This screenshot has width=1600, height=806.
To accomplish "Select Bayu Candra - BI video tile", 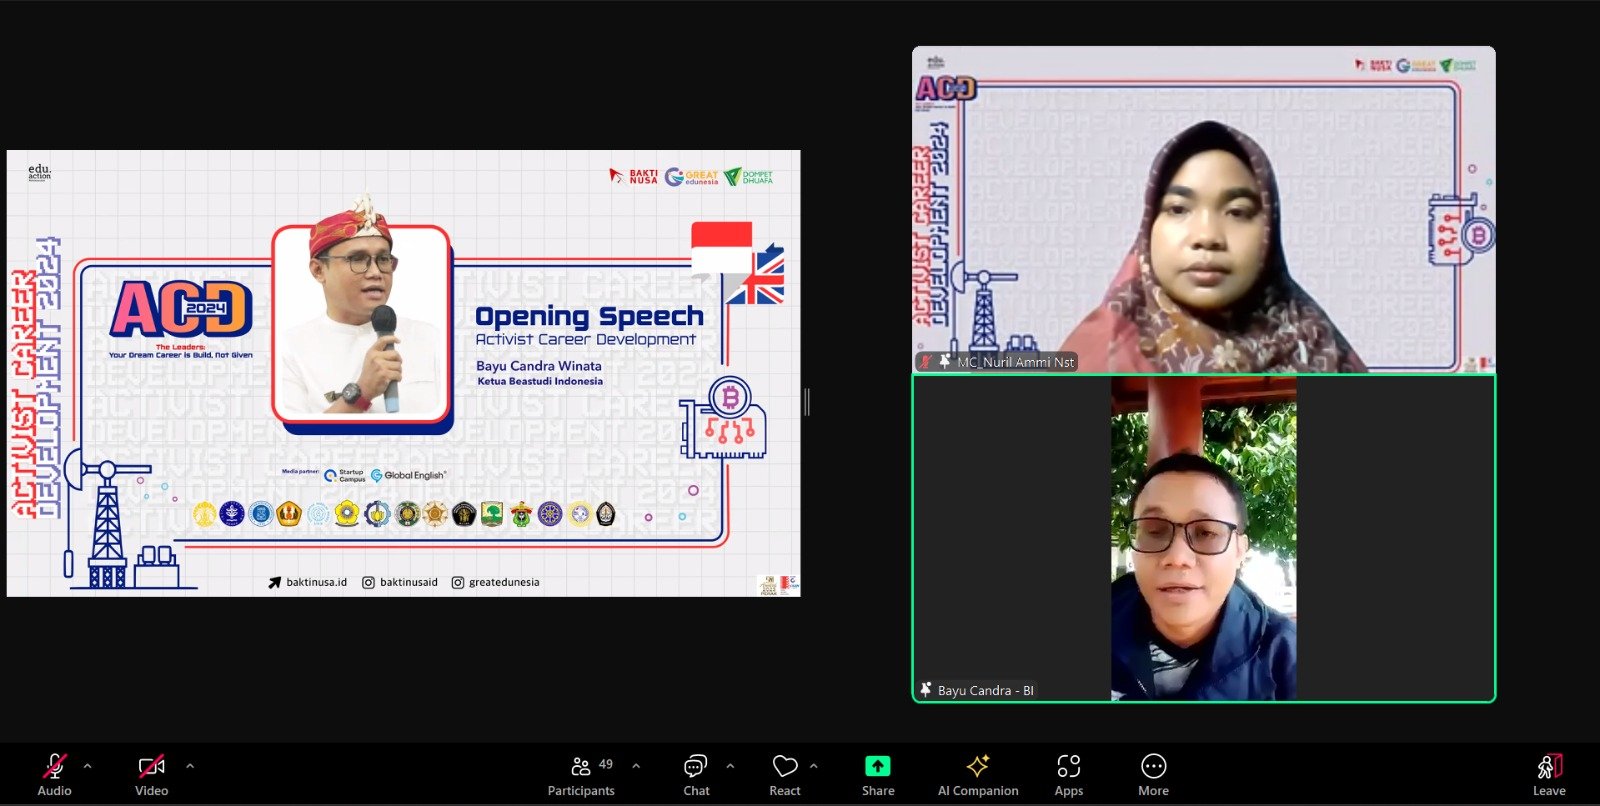I will 1203,538.
